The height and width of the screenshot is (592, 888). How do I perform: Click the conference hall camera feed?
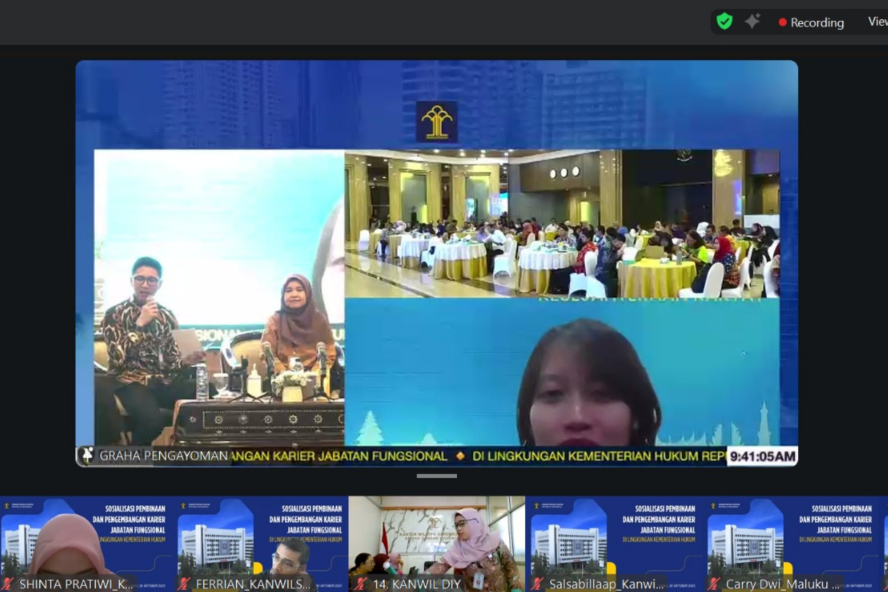[x=561, y=223]
